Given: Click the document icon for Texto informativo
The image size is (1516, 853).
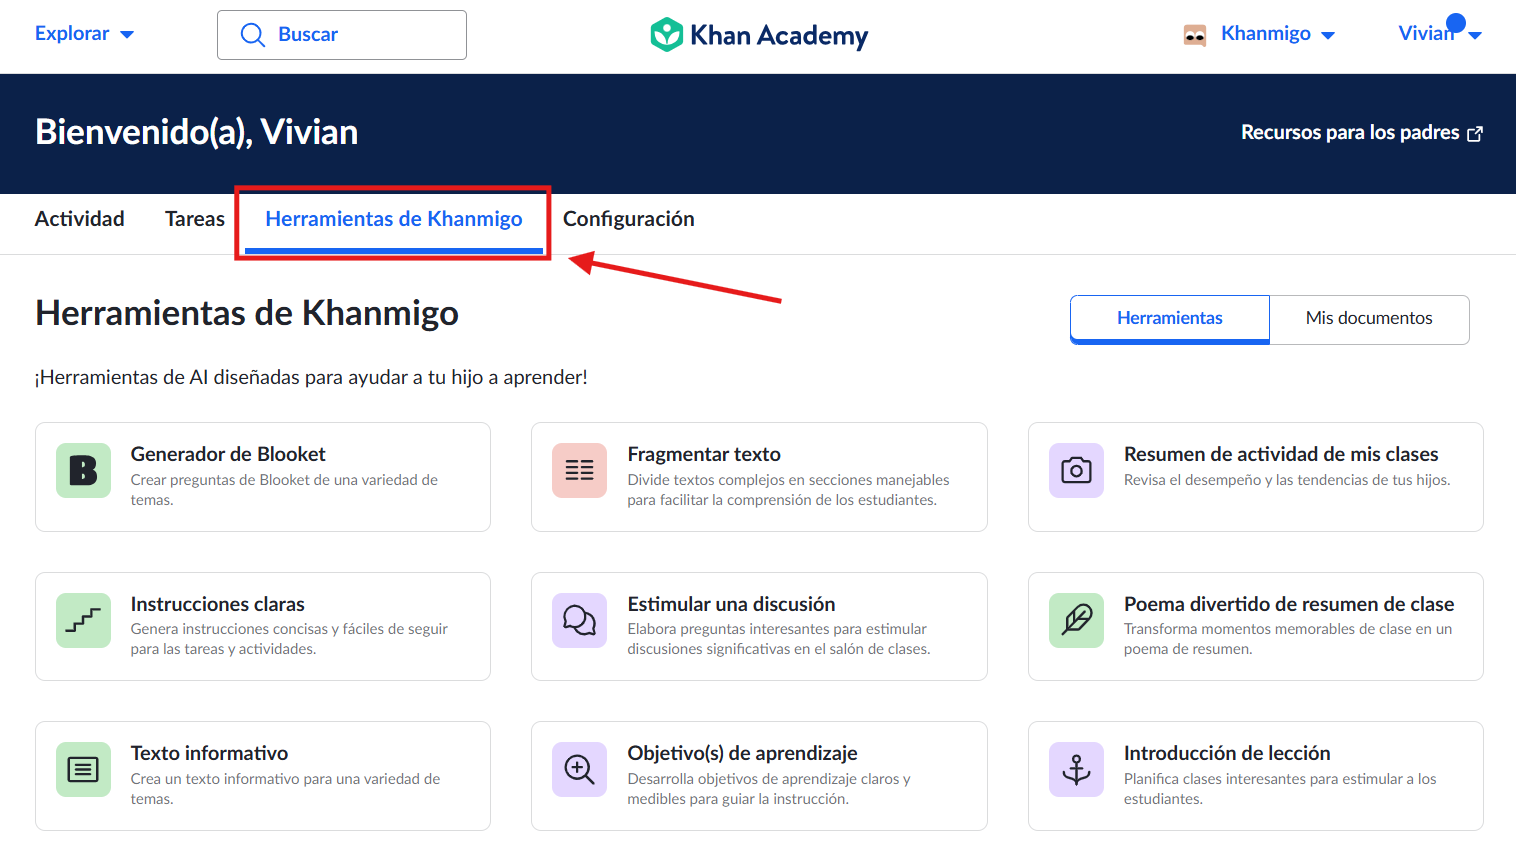Looking at the screenshot, I should [x=83, y=769].
